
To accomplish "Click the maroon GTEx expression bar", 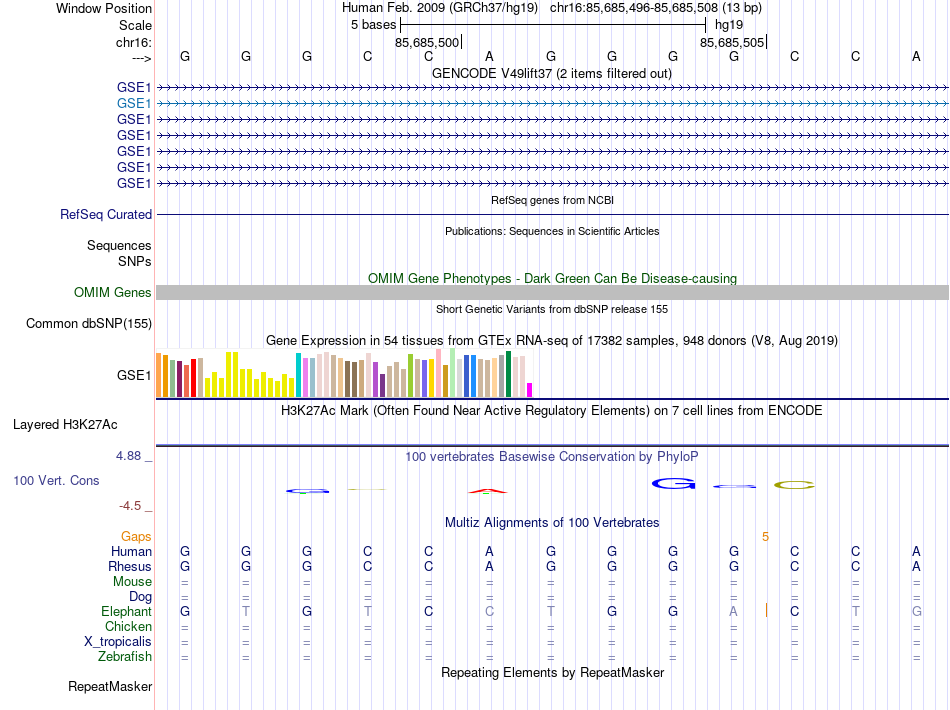I will coord(179,379).
